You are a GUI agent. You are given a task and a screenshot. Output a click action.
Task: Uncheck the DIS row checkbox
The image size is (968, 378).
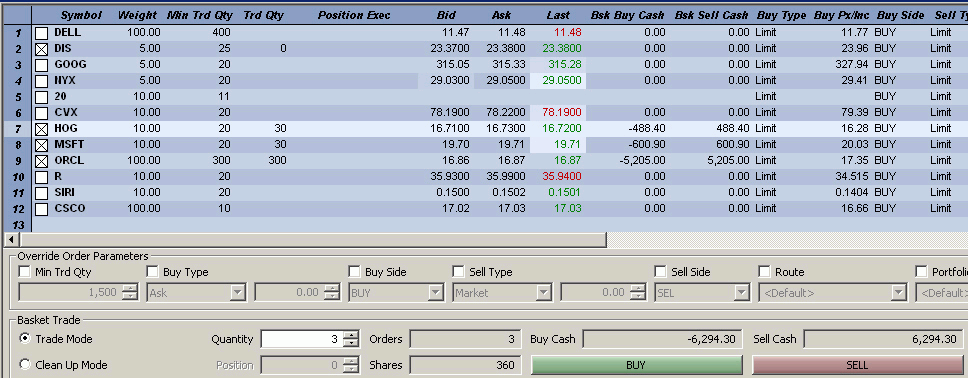[41, 49]
